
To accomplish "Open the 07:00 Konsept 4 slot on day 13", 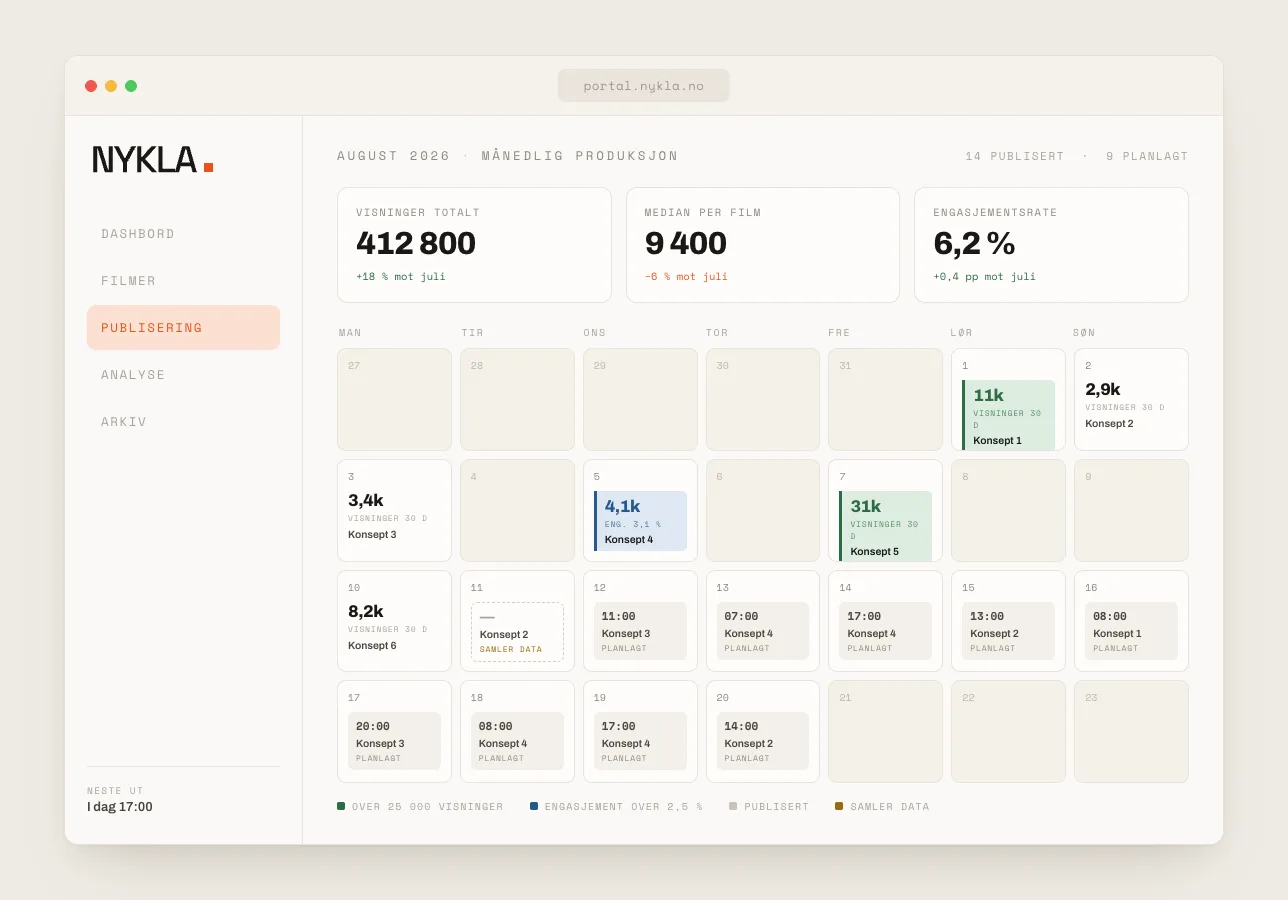I will 763,631.
